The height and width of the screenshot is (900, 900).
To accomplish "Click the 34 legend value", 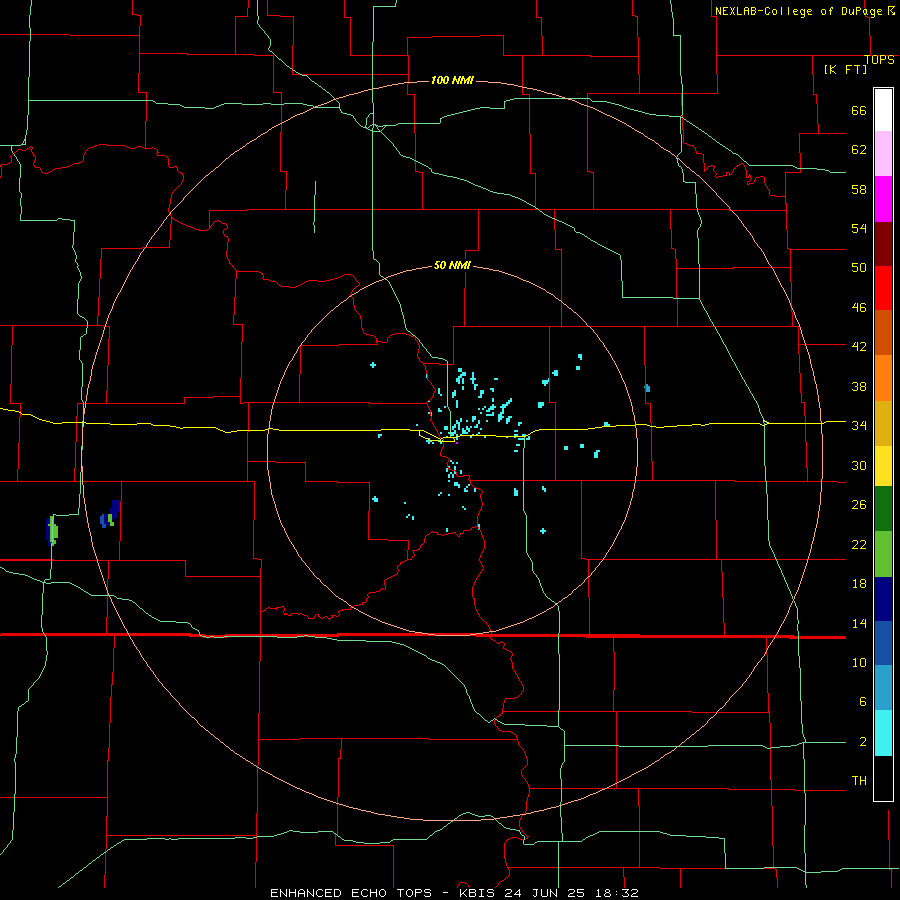I will [x=859, y=425].
